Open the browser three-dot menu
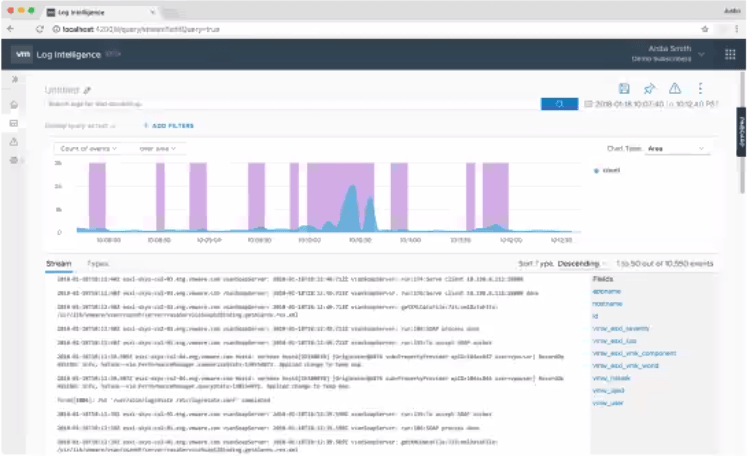Image resolution: width=747 pixels, height=456 pixels. [737, 29]
